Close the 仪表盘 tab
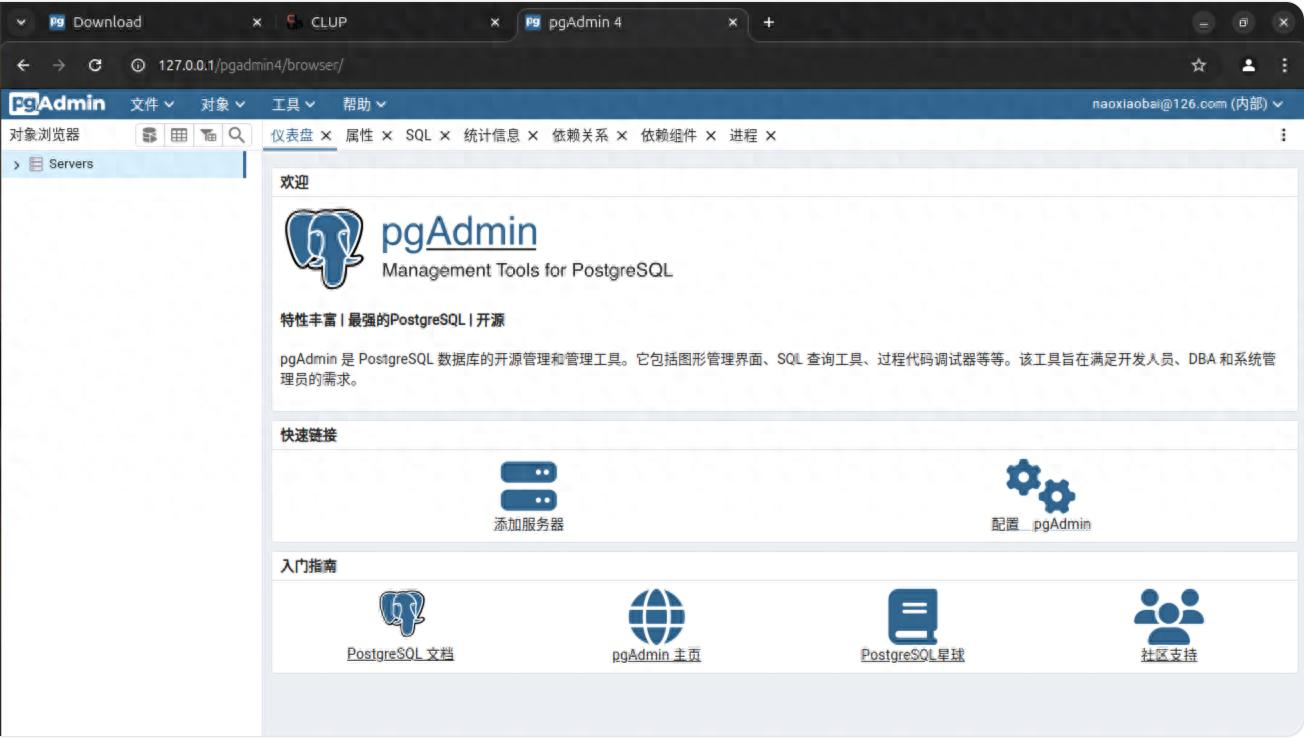This screenshot has width=1304, height=738. click(x=326, y=135)
